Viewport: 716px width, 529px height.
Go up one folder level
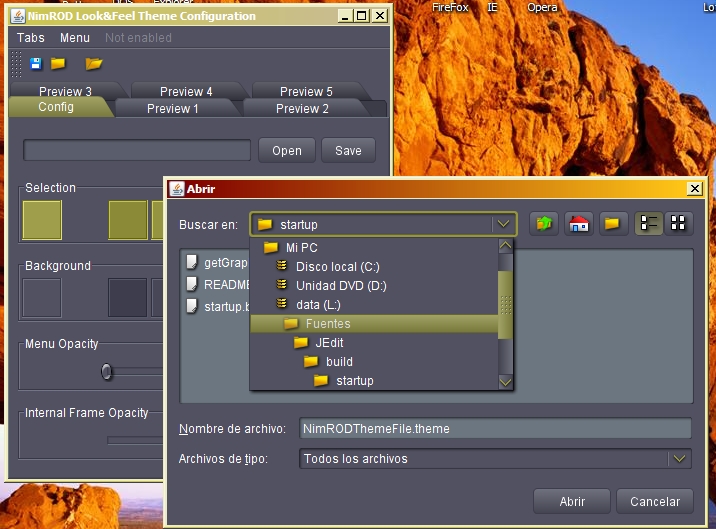(x=543, y=224)
